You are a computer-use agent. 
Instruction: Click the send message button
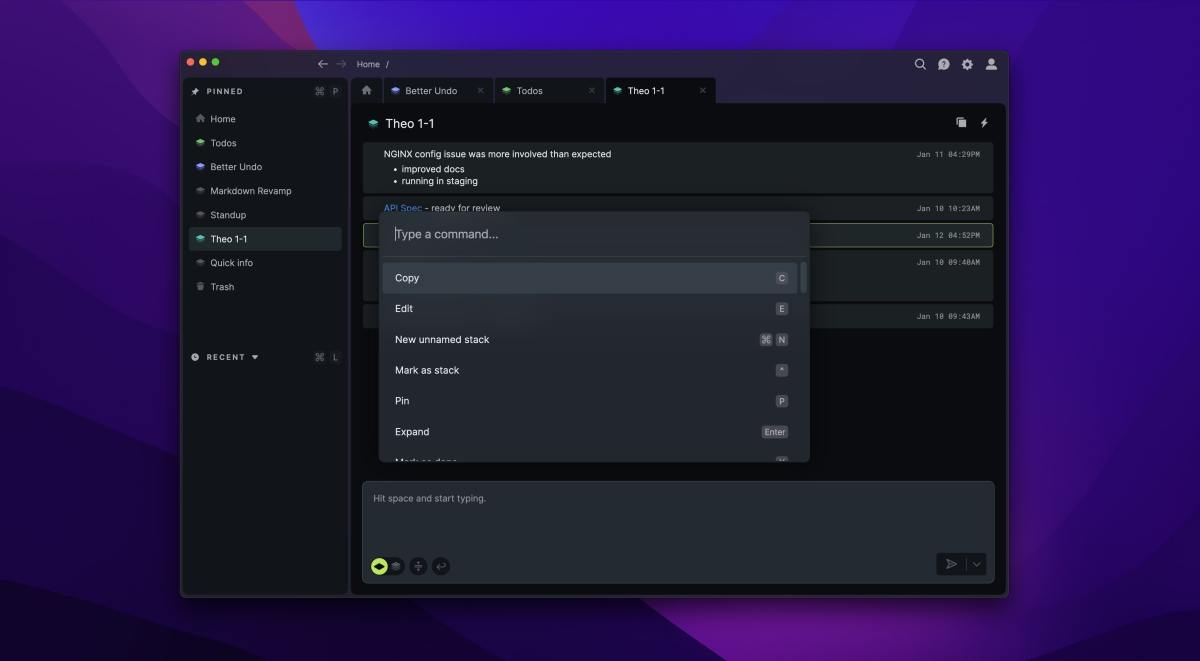click(x=951, y=564)
